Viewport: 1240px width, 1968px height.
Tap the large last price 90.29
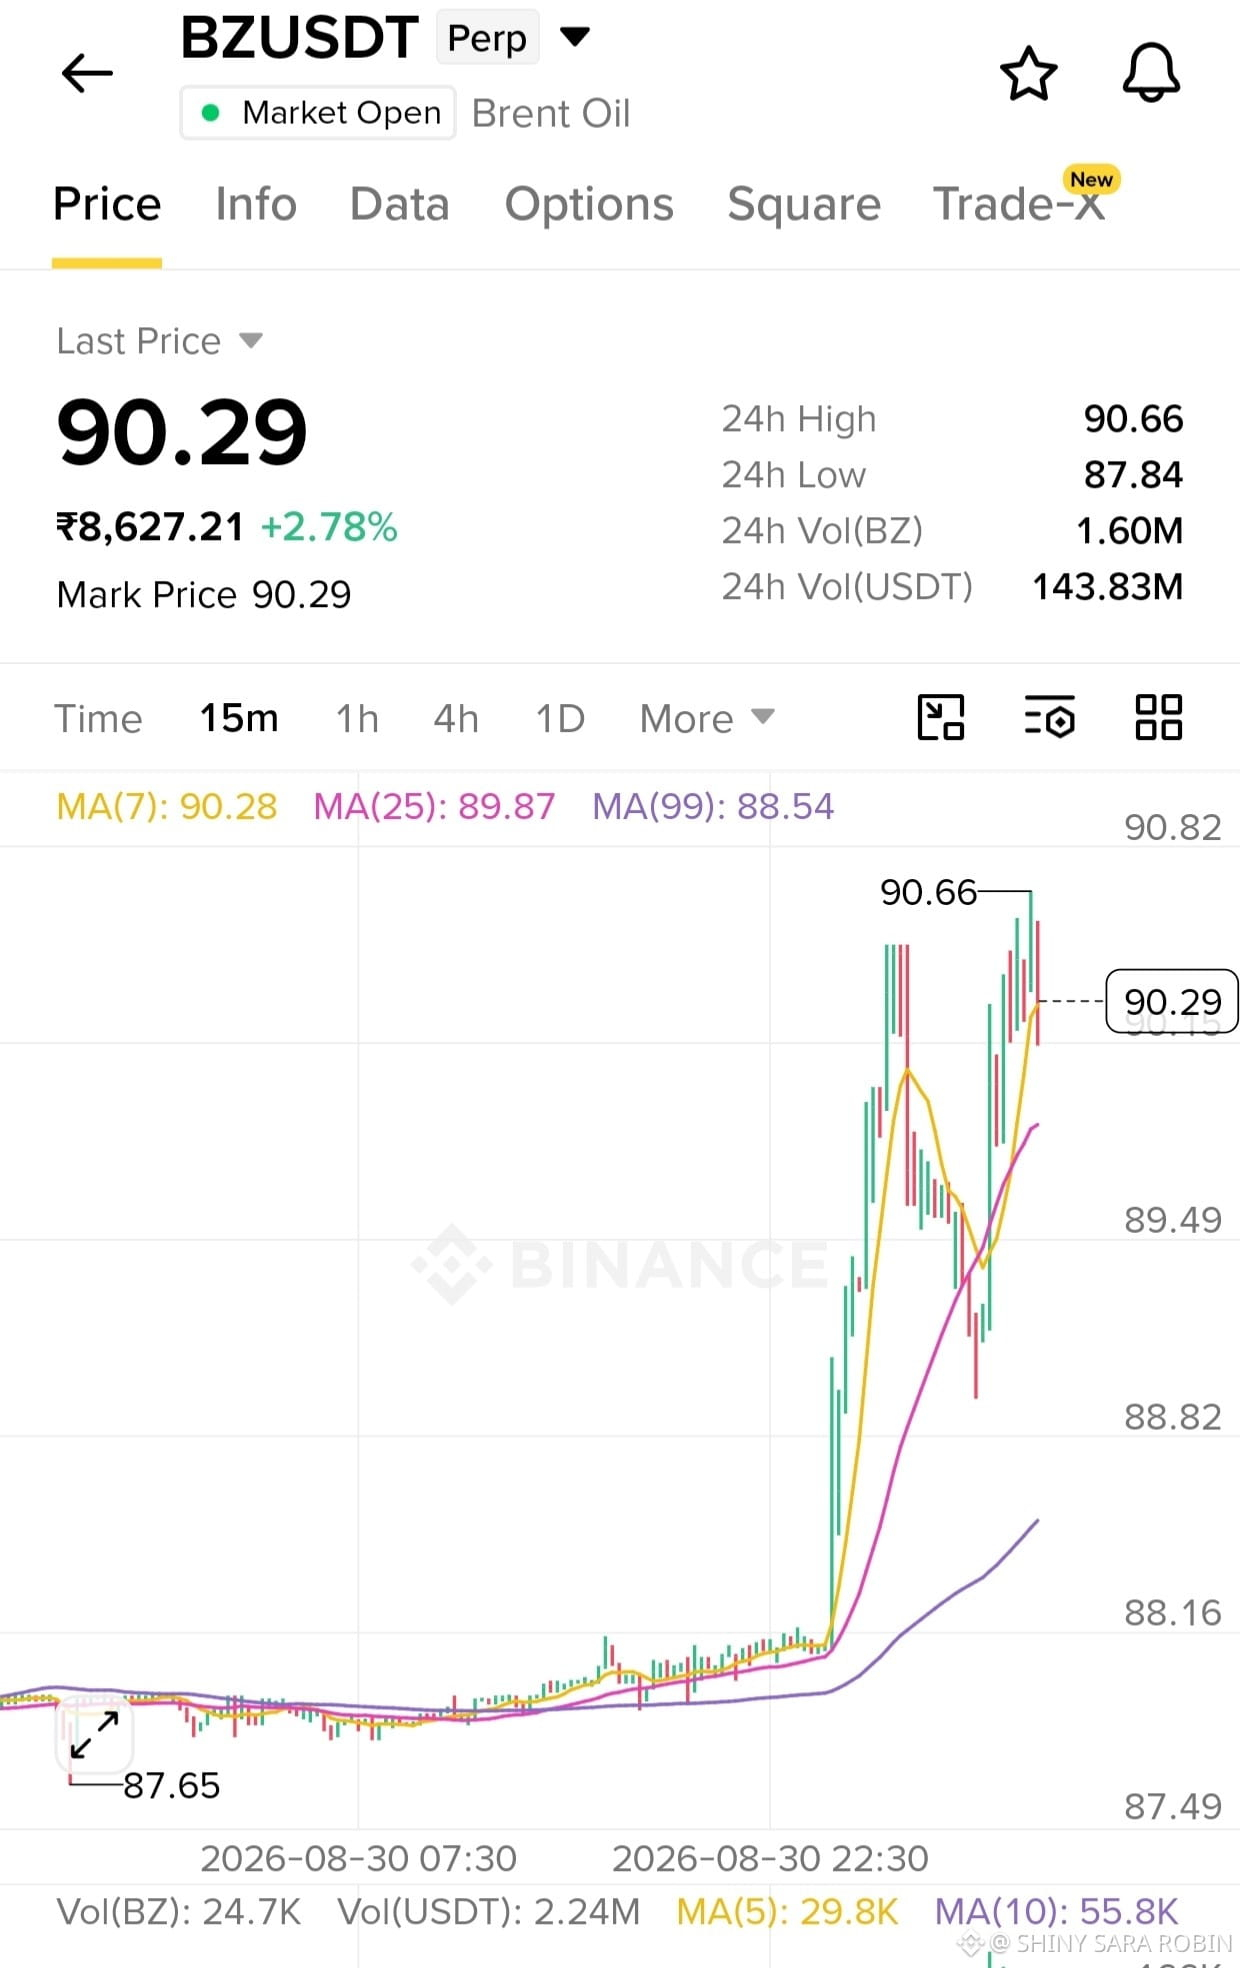point(182,432)
